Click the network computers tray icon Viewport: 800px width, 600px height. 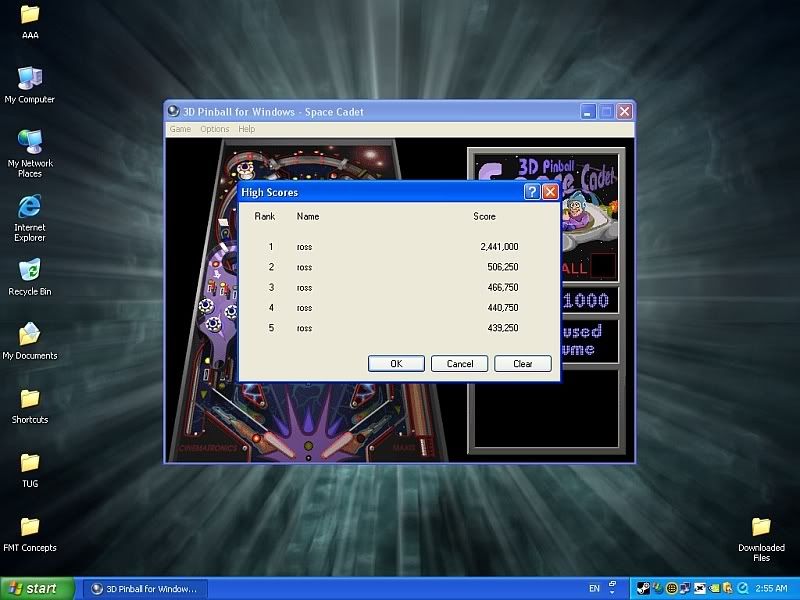pyautogui.click(x=685, y=589)
